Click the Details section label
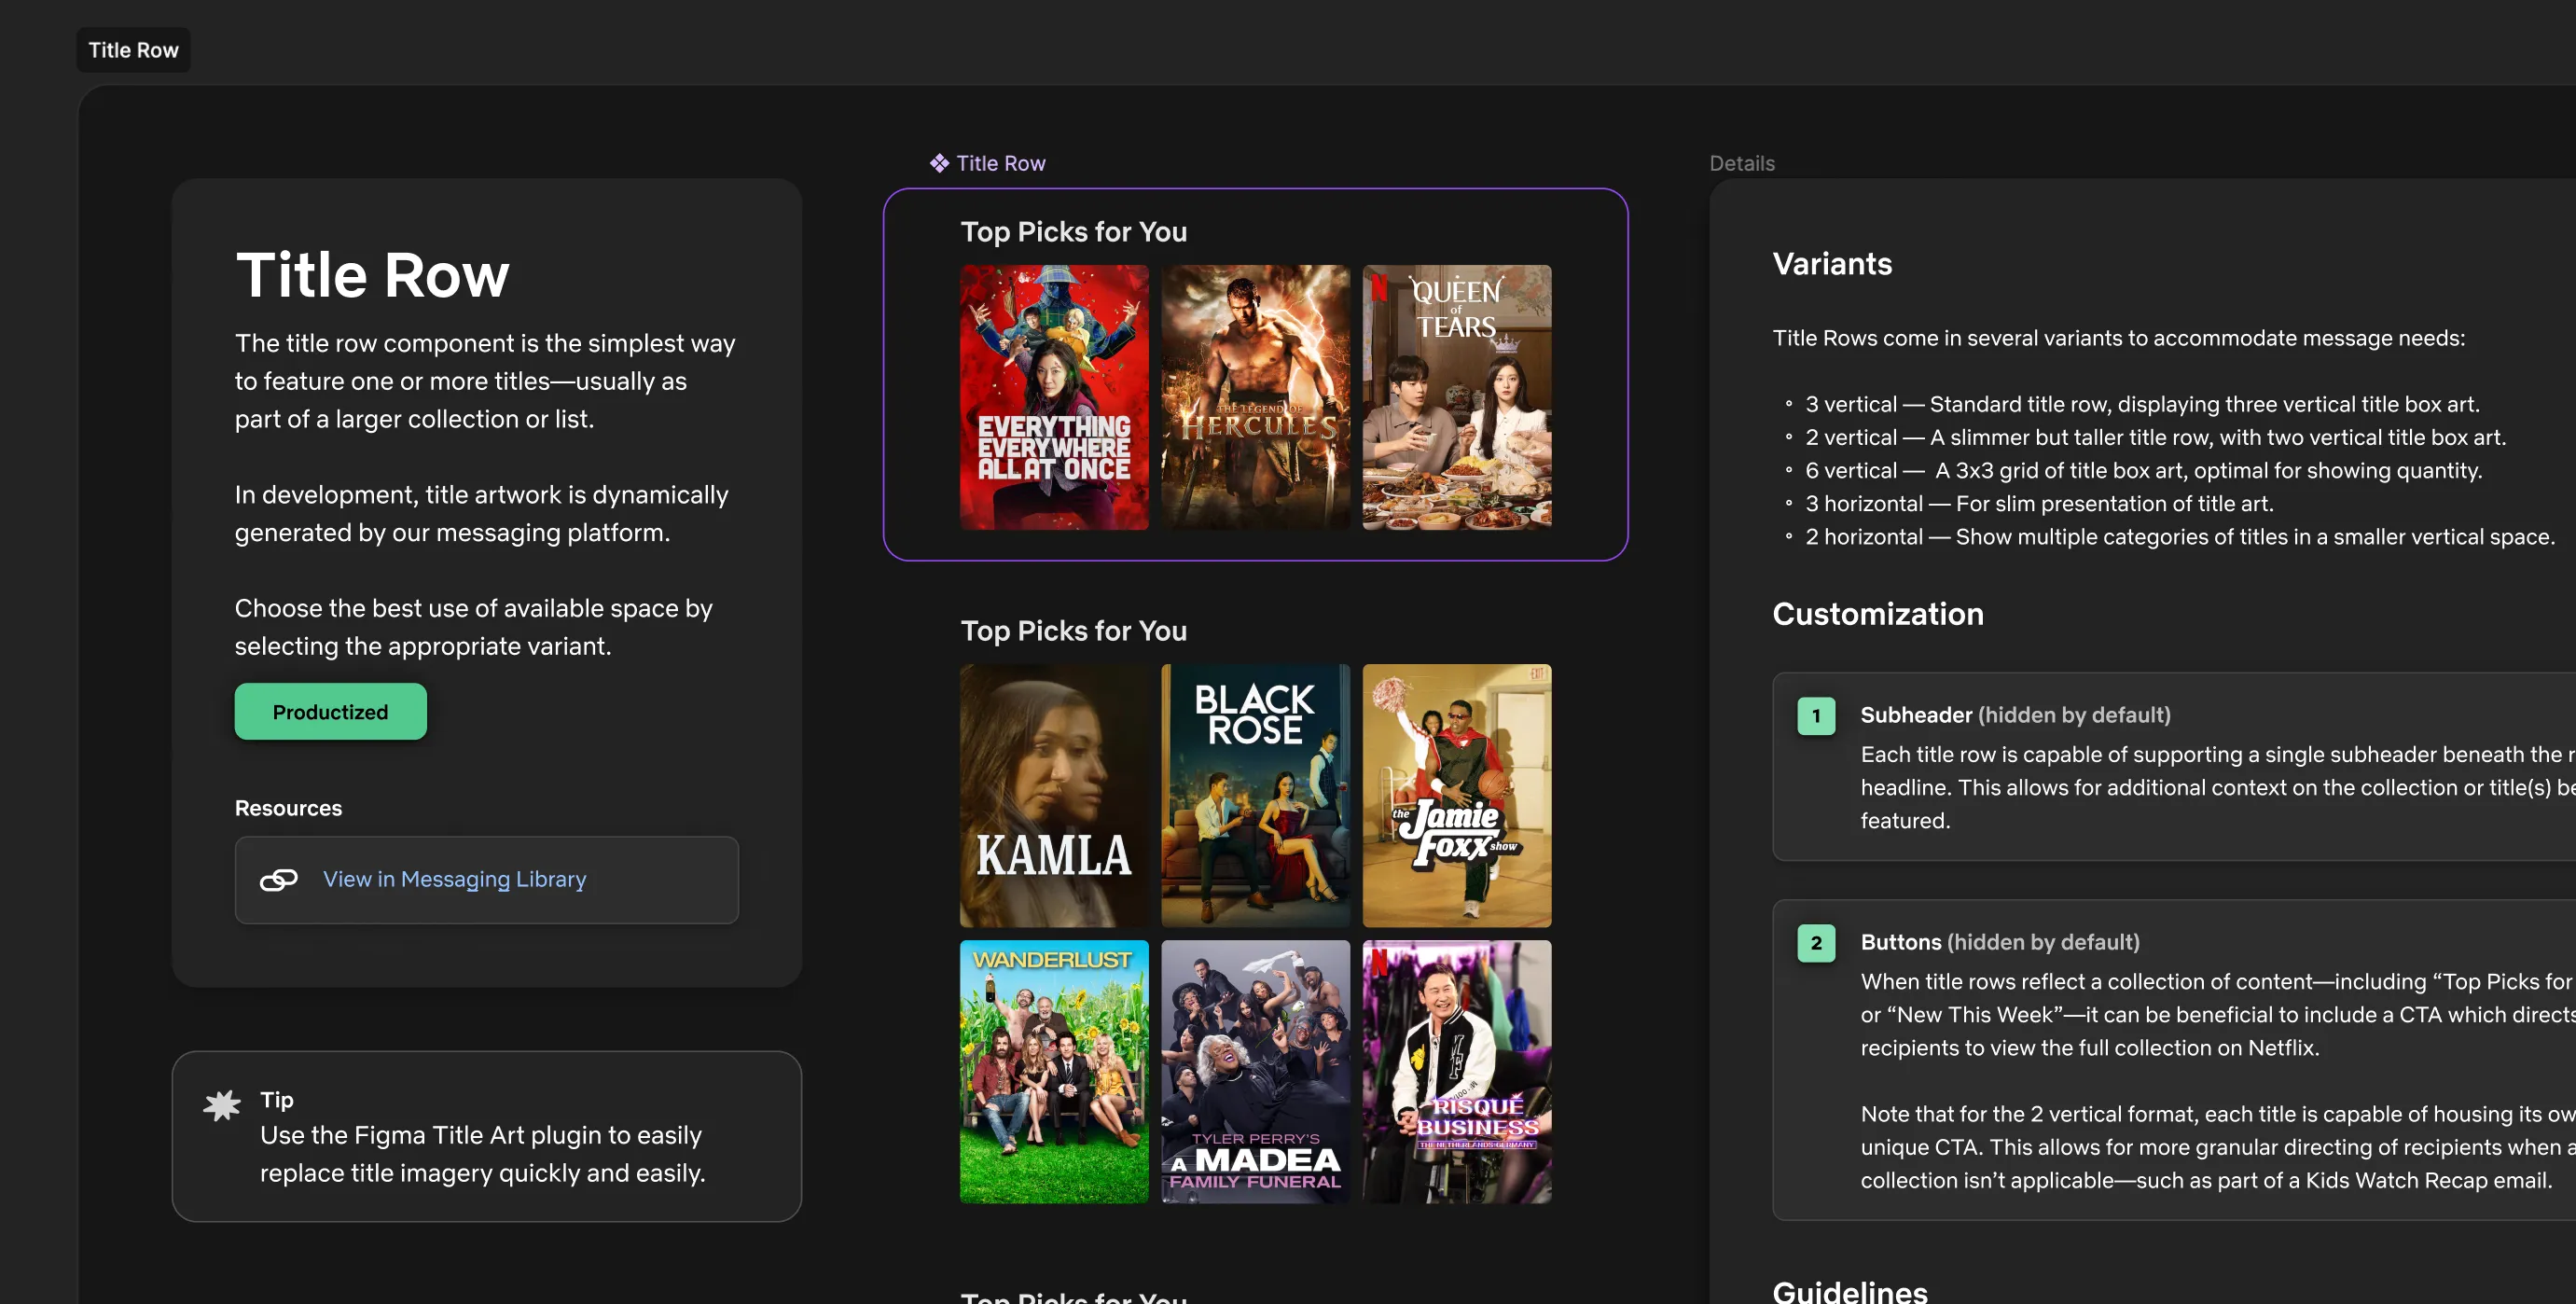Image resolution: width=2576 pixels, height=1304 pixels. [x=1742, y=163]
